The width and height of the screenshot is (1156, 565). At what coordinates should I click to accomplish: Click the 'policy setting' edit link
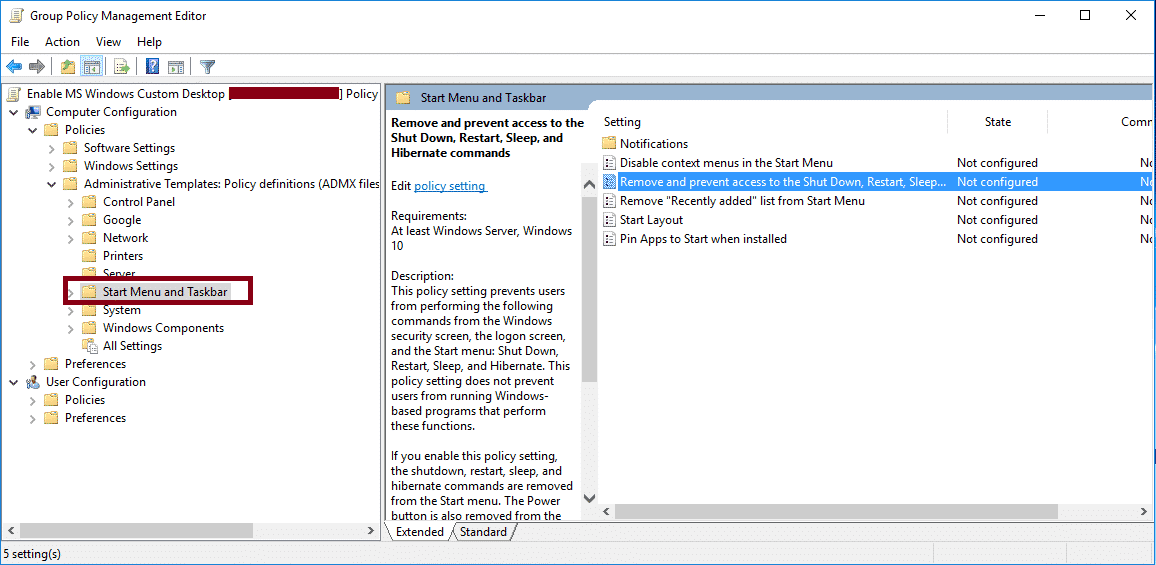[450, 186]
